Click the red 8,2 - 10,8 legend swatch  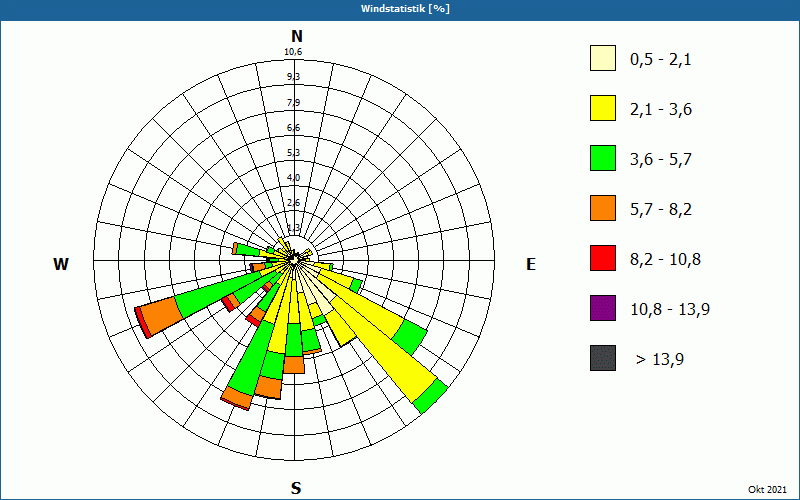[x=603, y=258]
